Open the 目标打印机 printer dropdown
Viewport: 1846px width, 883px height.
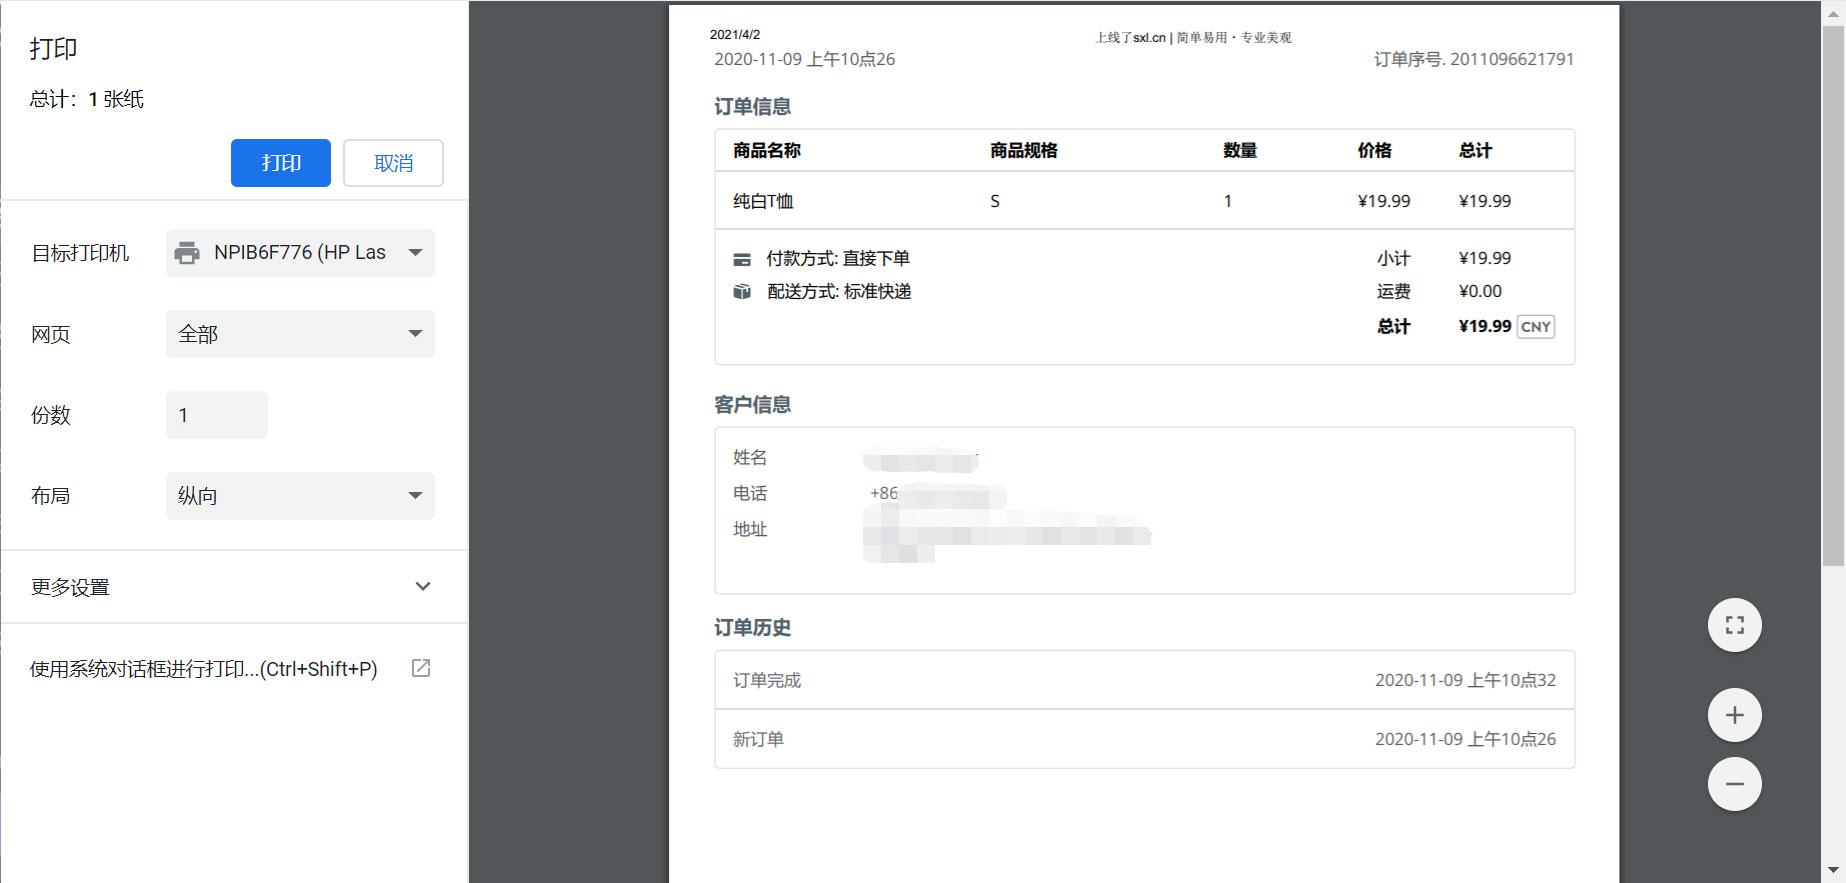pos(300,253)
